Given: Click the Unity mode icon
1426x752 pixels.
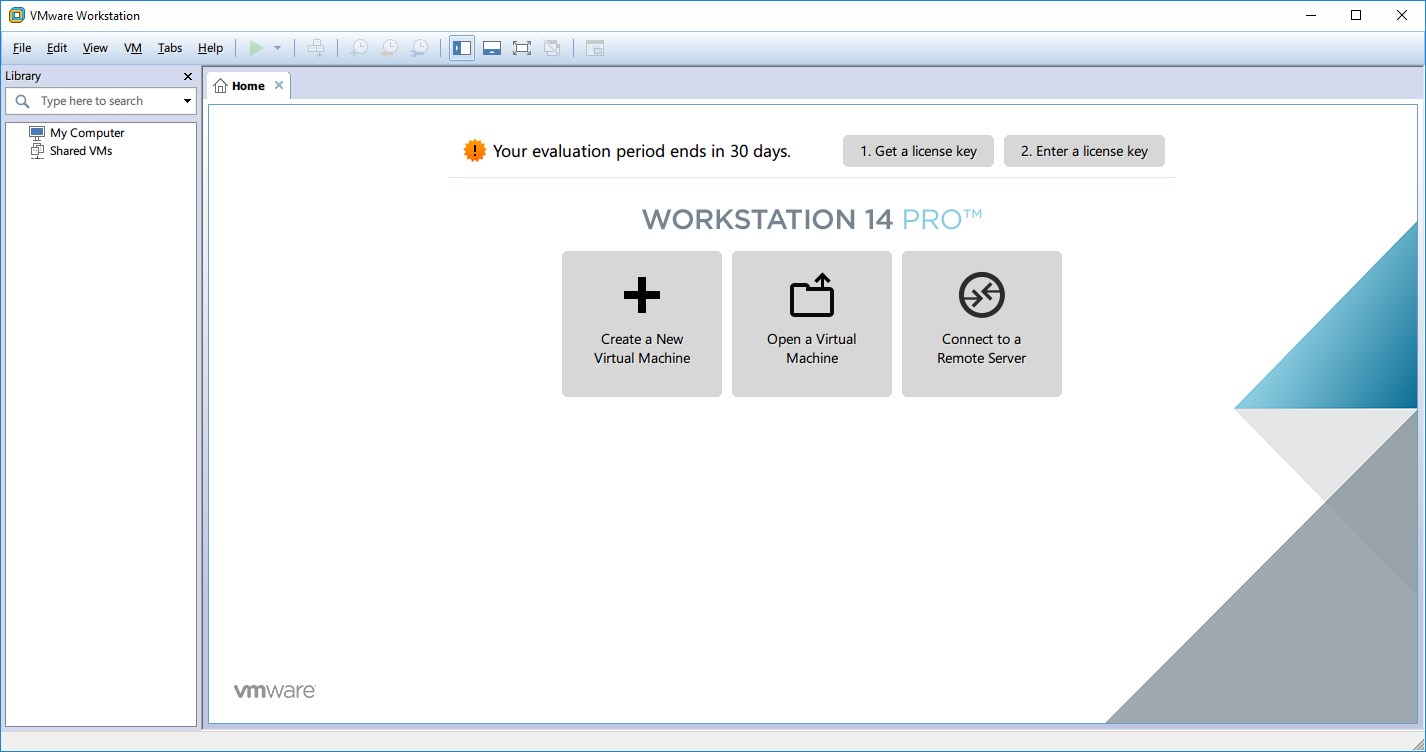Looking at the screenshot, I should tap(553, 47).
